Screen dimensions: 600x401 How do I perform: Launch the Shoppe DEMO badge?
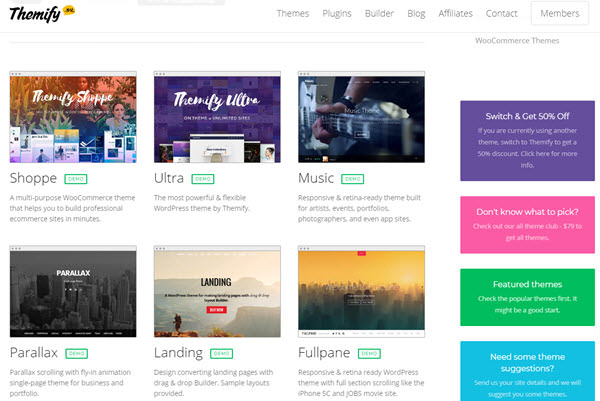[76, 179]
